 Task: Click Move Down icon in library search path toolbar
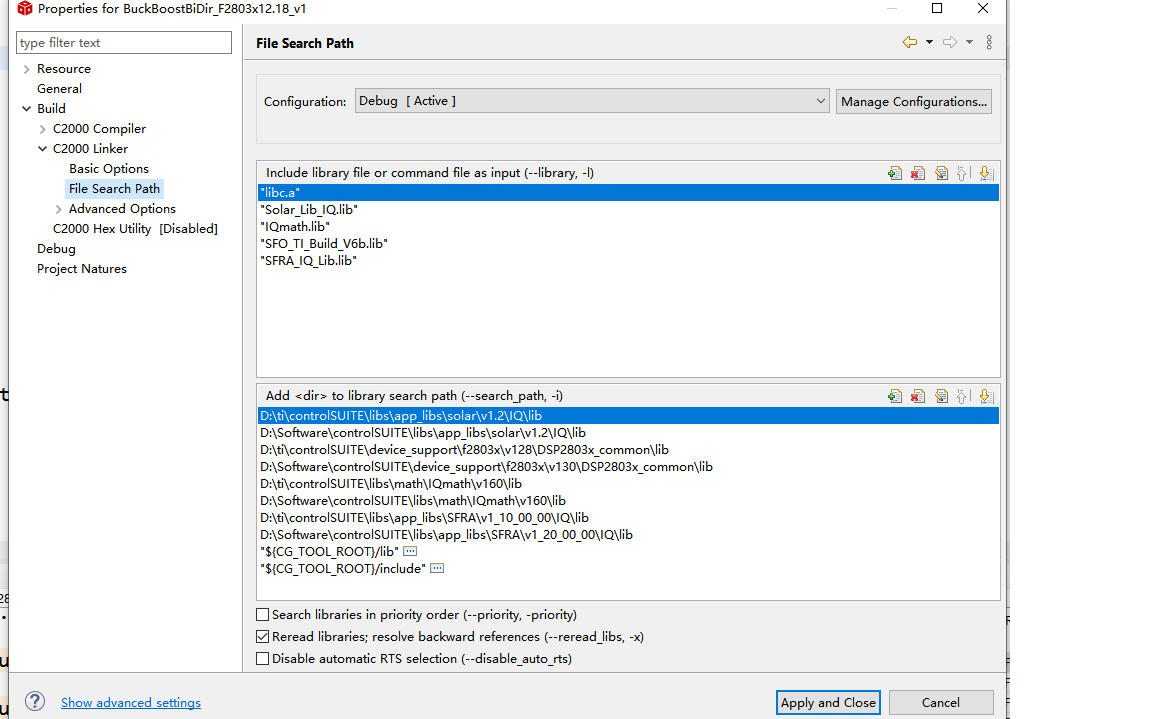click(986, 397)
